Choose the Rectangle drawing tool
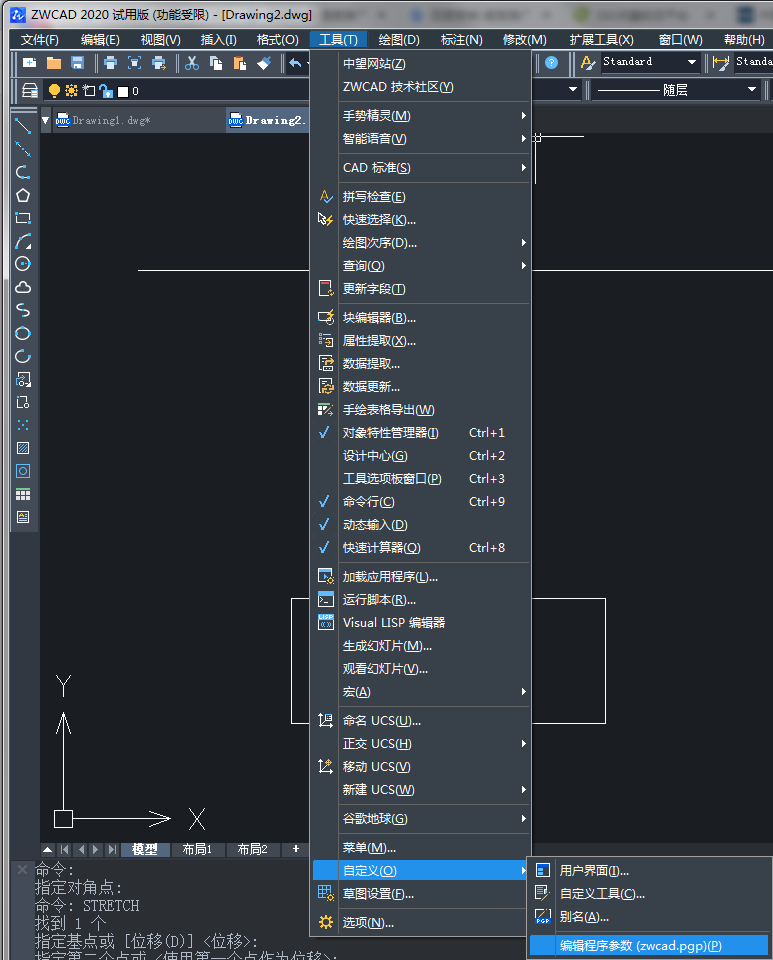773x960 pixels. 23,218
